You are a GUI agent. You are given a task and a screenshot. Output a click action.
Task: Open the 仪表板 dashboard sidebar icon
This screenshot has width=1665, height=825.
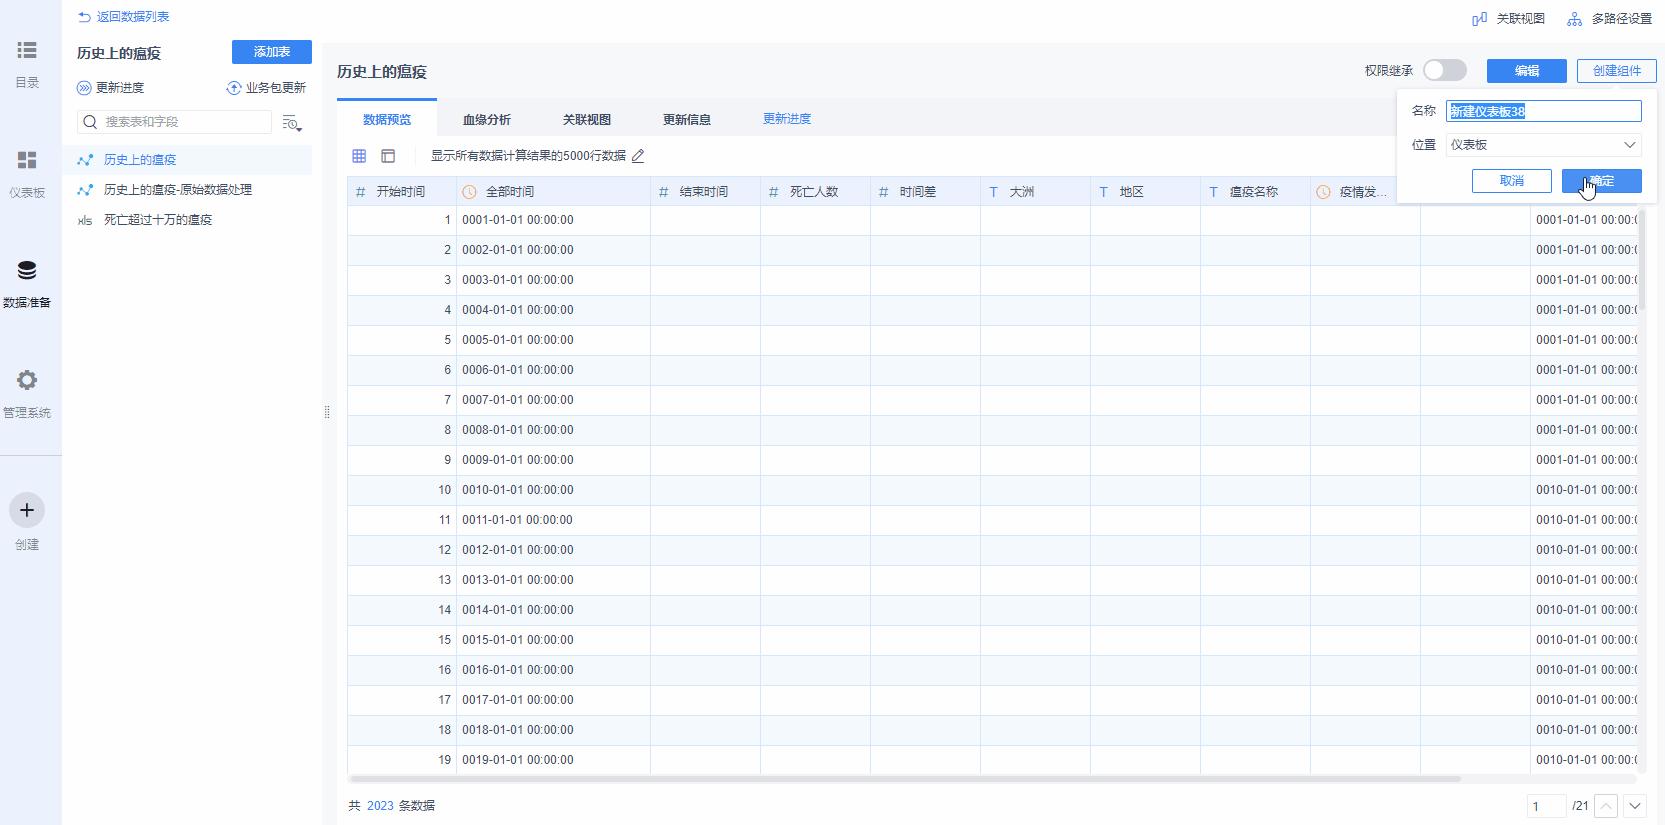[x=27, y=161]
